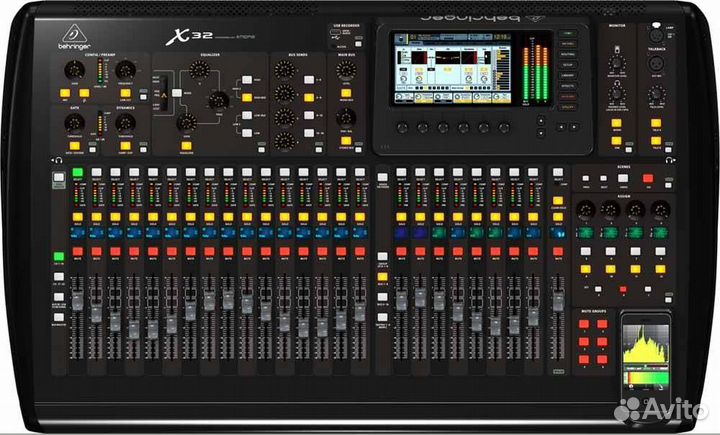Click the Down arrow navigation button
Screen dimensions: 720x435
pos(541,133)
